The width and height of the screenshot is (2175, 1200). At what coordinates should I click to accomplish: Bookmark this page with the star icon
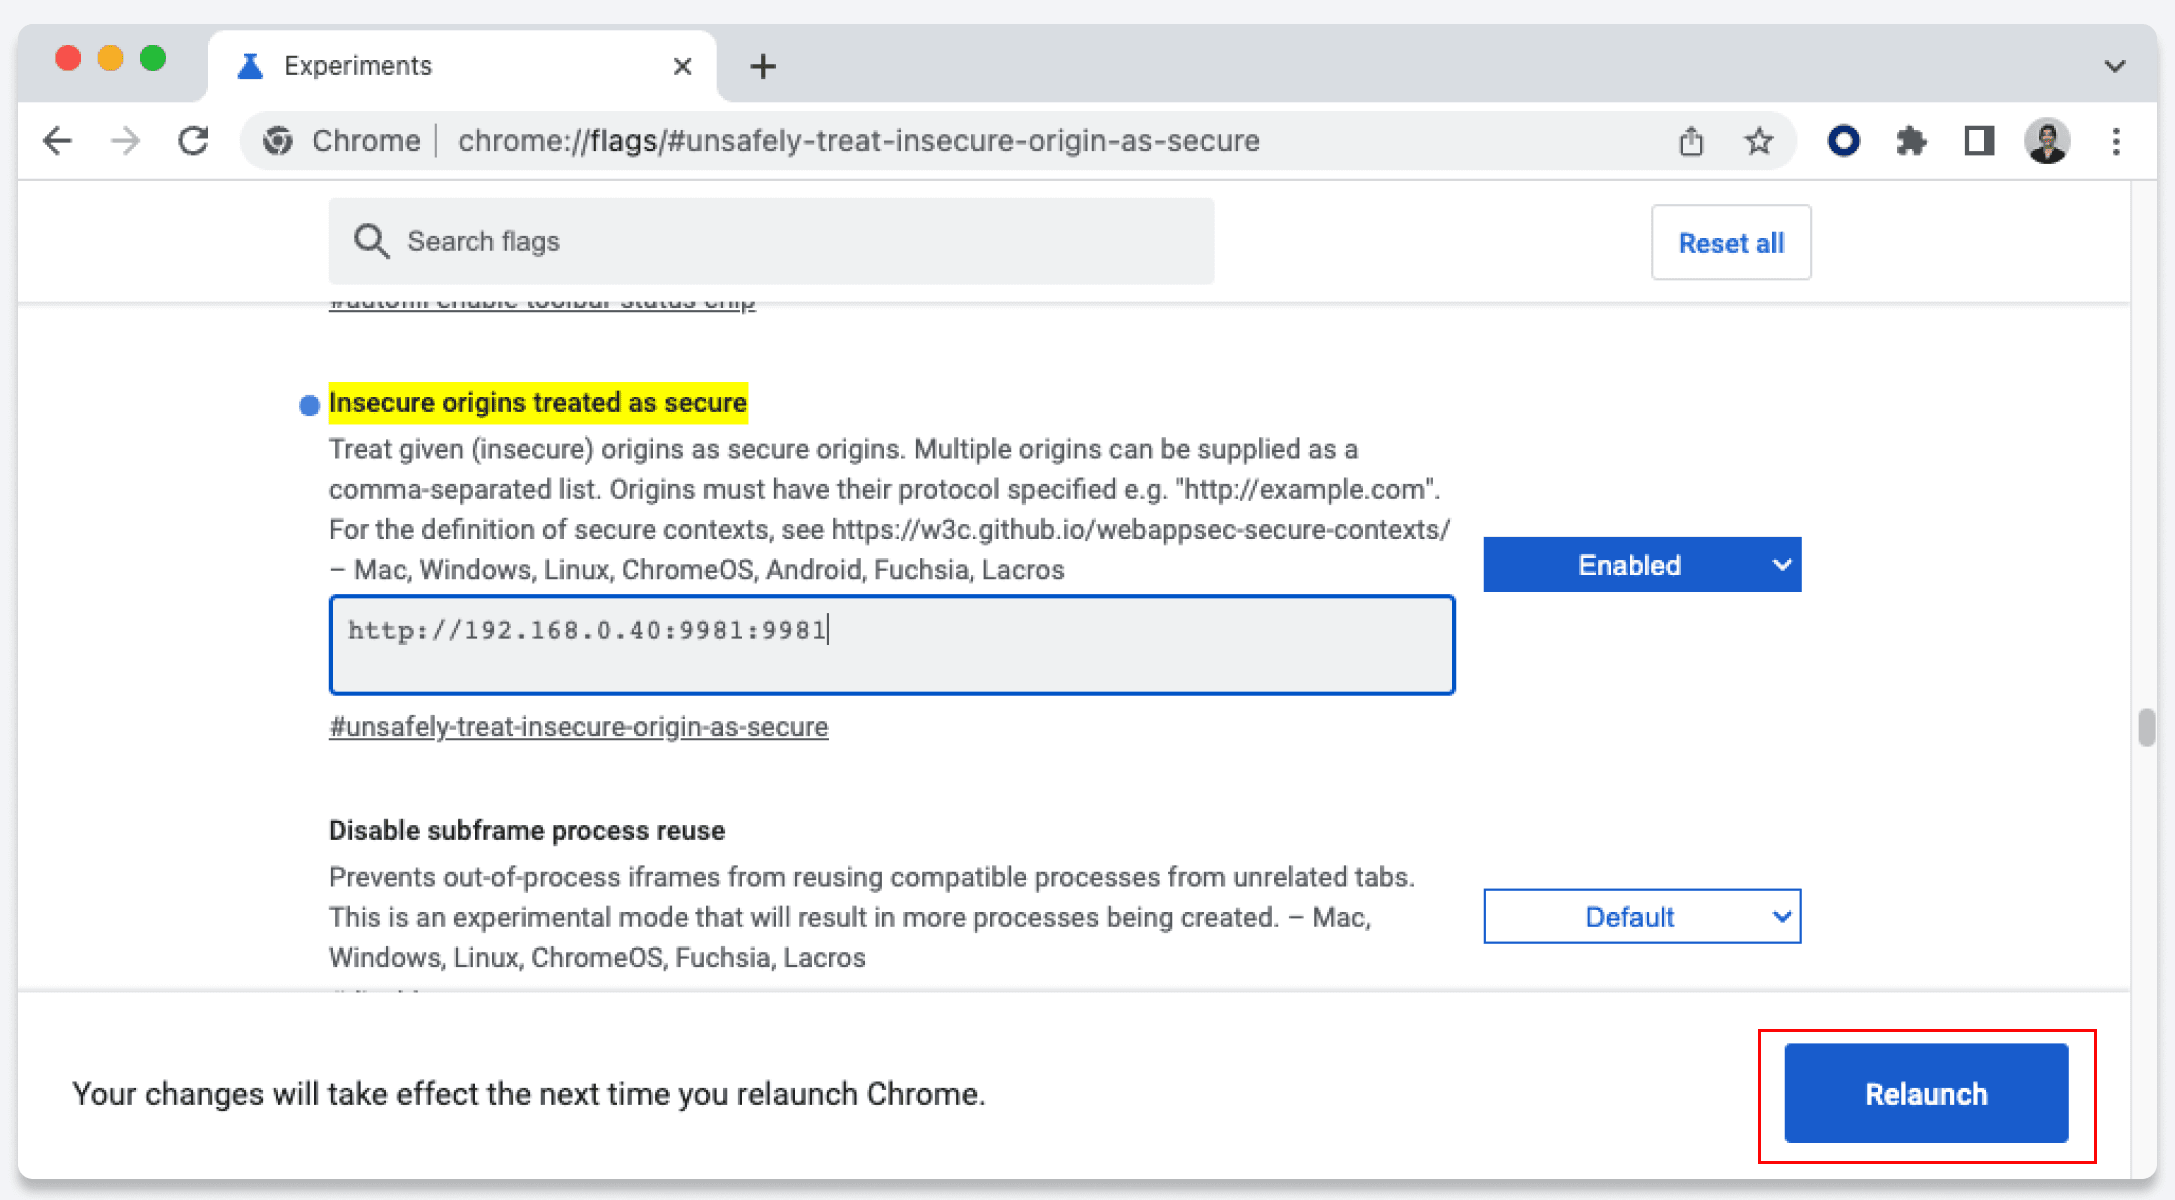tap(1758, 141)
